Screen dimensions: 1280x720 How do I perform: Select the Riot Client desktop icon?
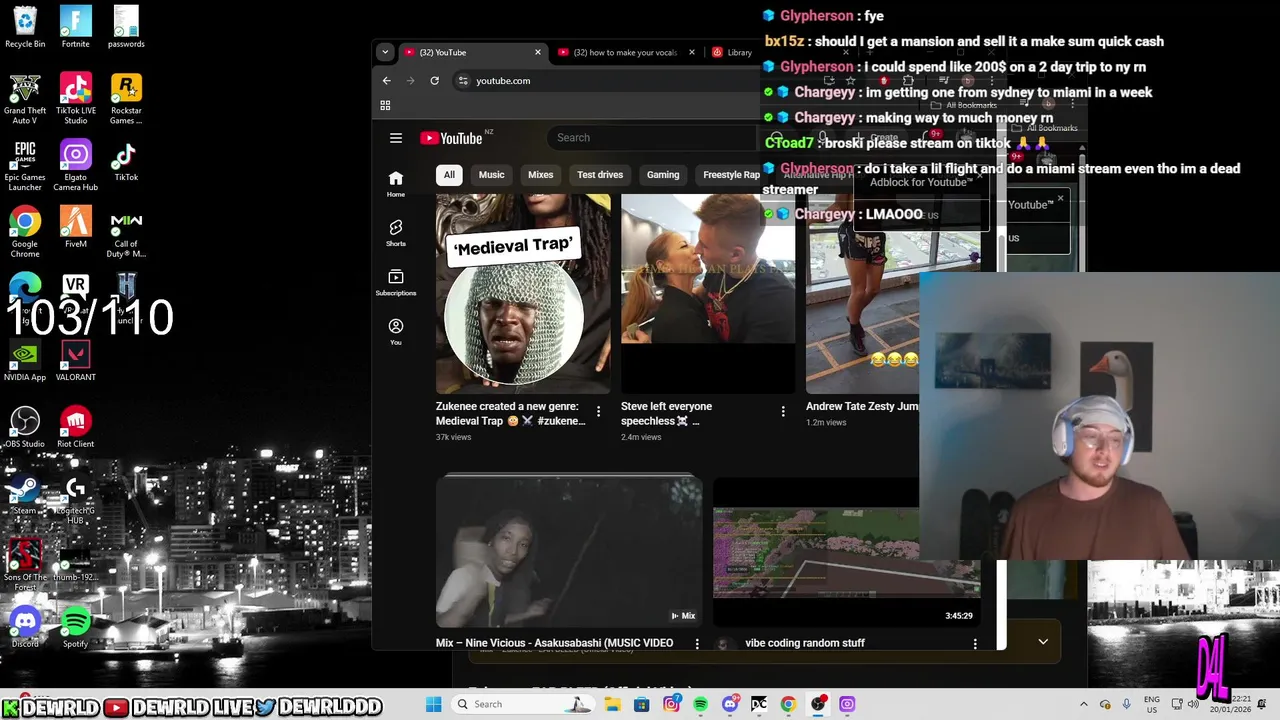(x=75, y=427)
